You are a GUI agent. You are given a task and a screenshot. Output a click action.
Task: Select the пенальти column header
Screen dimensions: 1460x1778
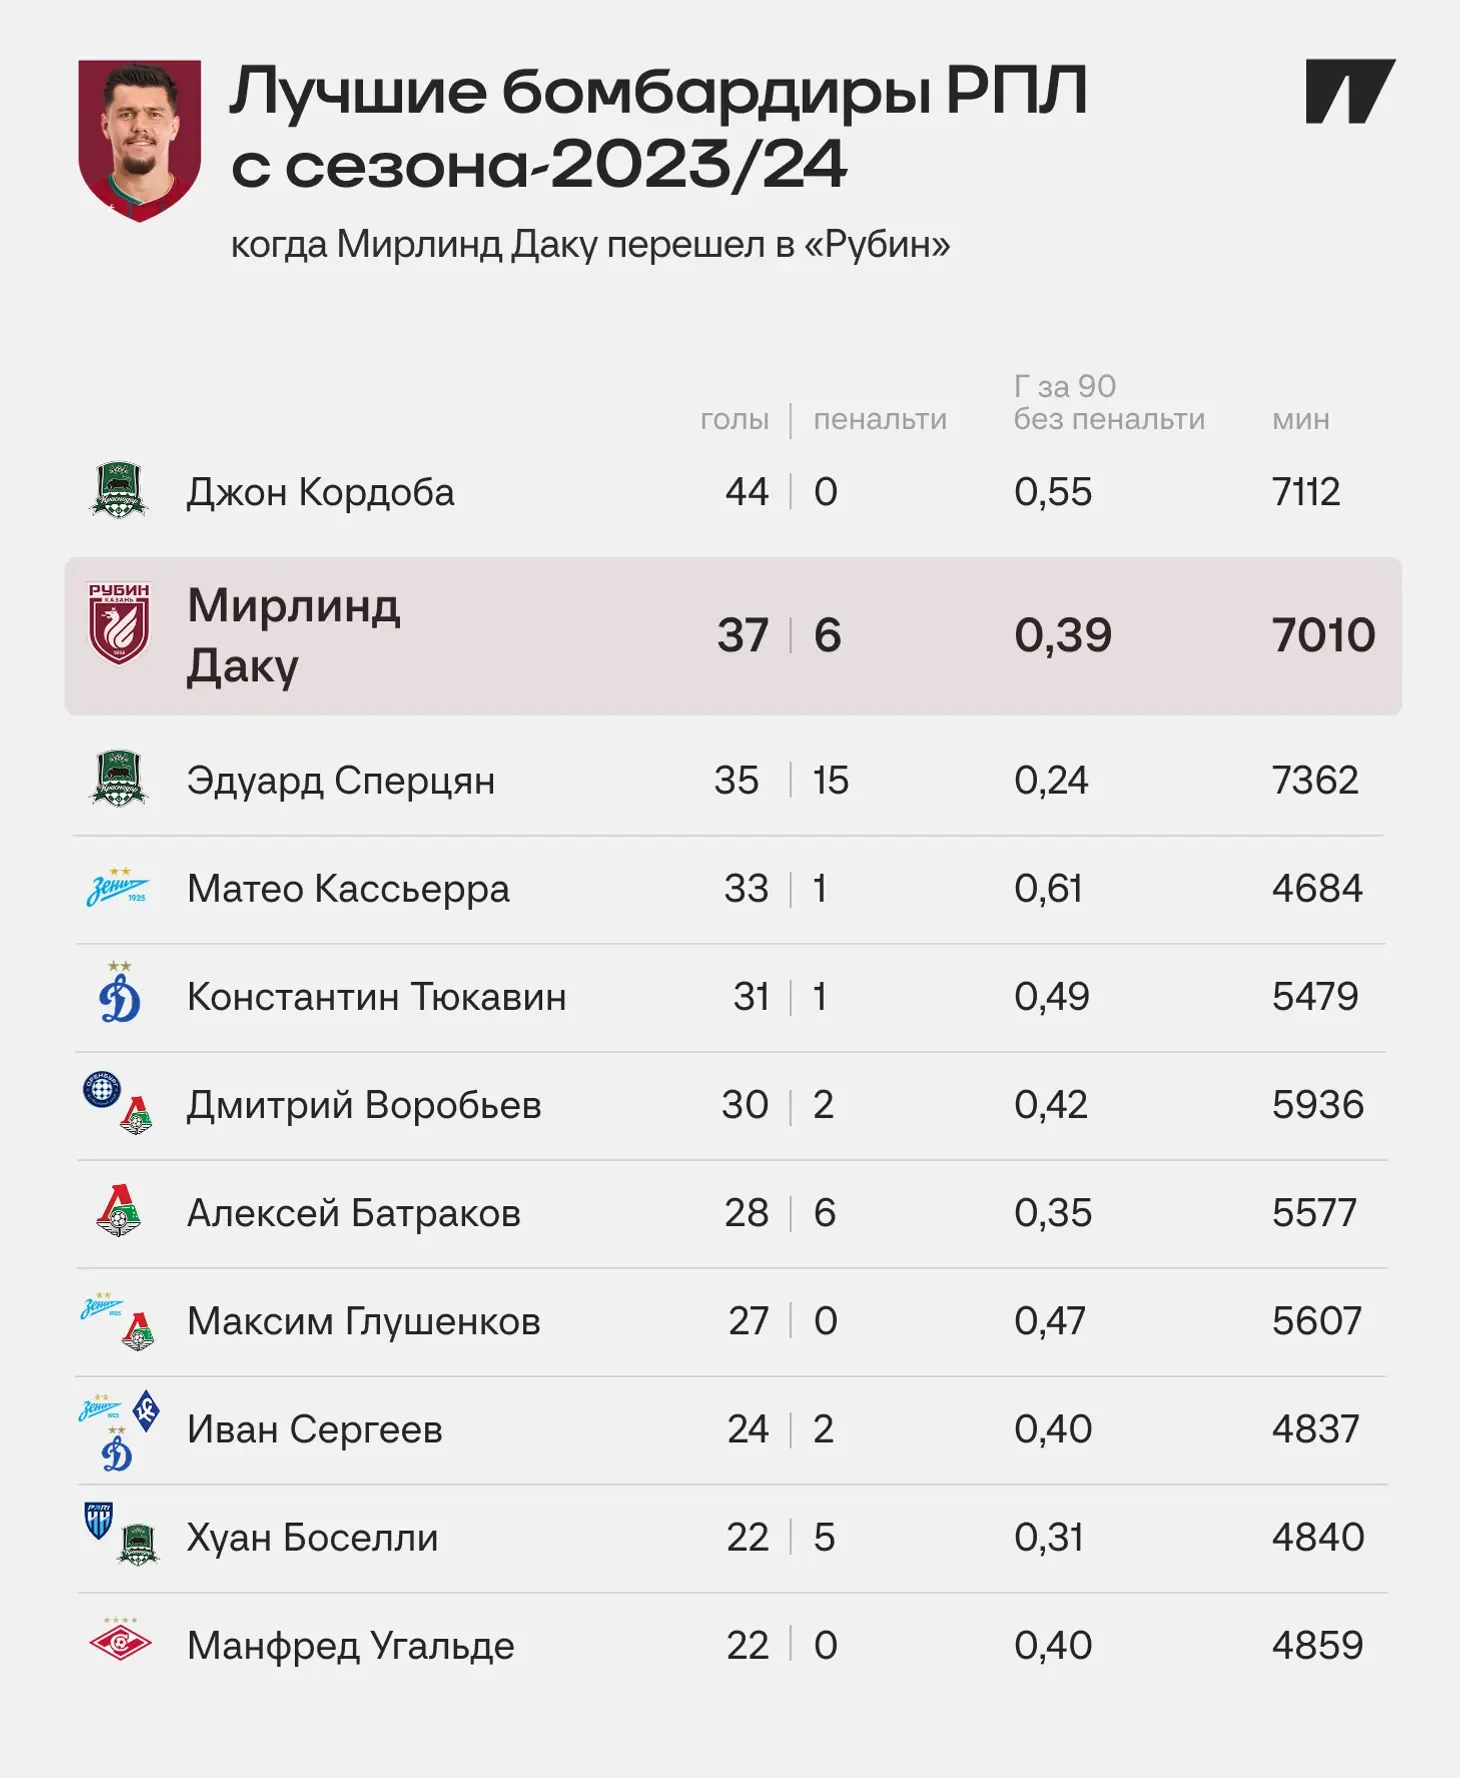(880, 419)
